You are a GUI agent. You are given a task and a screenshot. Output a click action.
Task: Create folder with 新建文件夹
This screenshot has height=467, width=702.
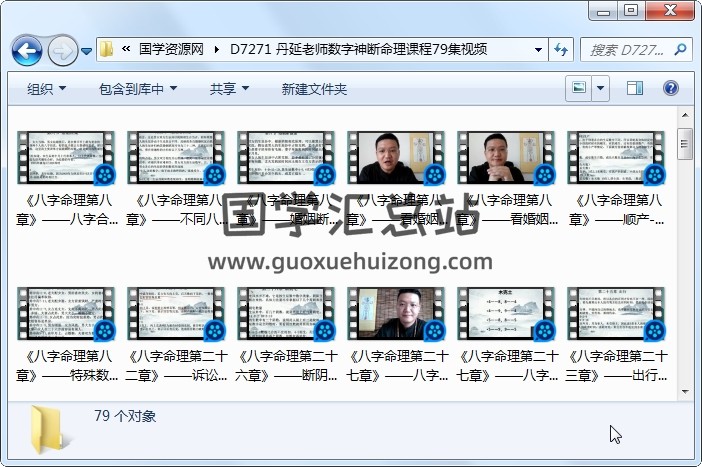coord(314,89)
